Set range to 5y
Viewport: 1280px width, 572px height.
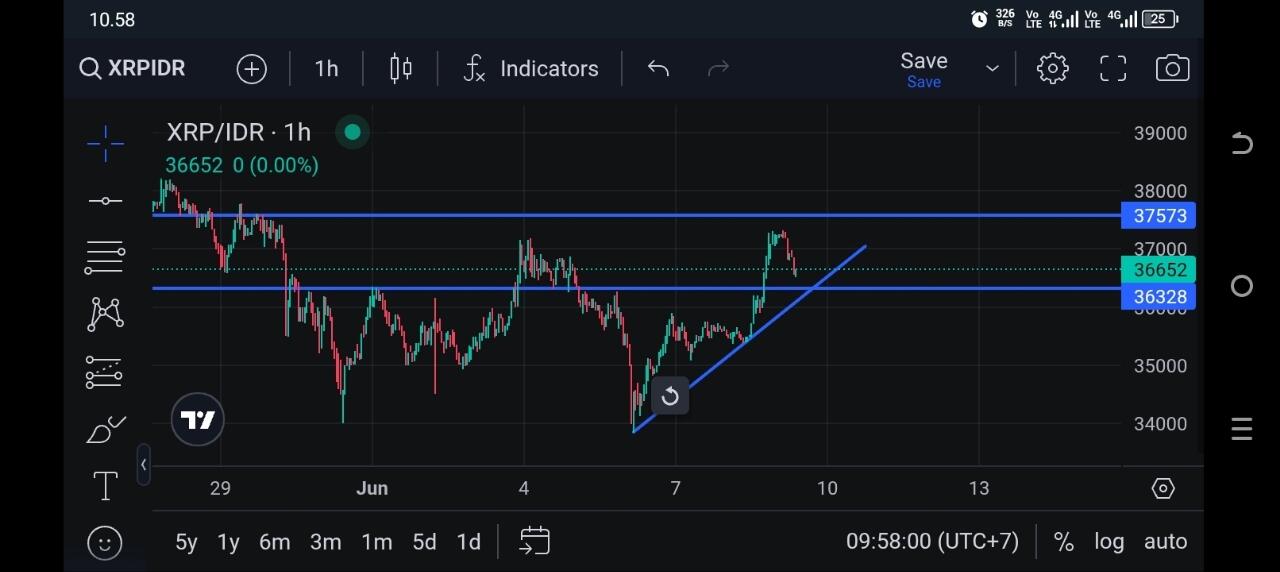(x=186, y=542)
